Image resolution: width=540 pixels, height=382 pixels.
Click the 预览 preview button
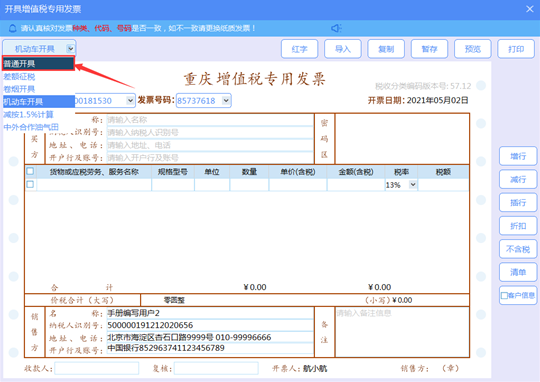tap(472, 49)
